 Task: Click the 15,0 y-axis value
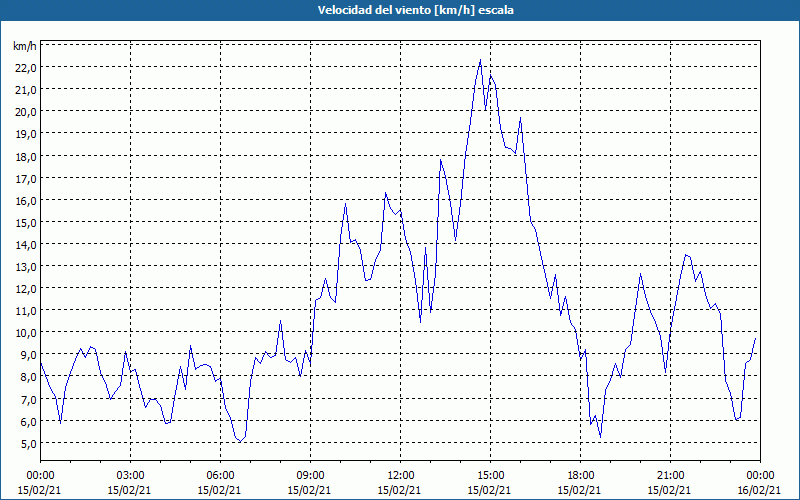(27, 223)
